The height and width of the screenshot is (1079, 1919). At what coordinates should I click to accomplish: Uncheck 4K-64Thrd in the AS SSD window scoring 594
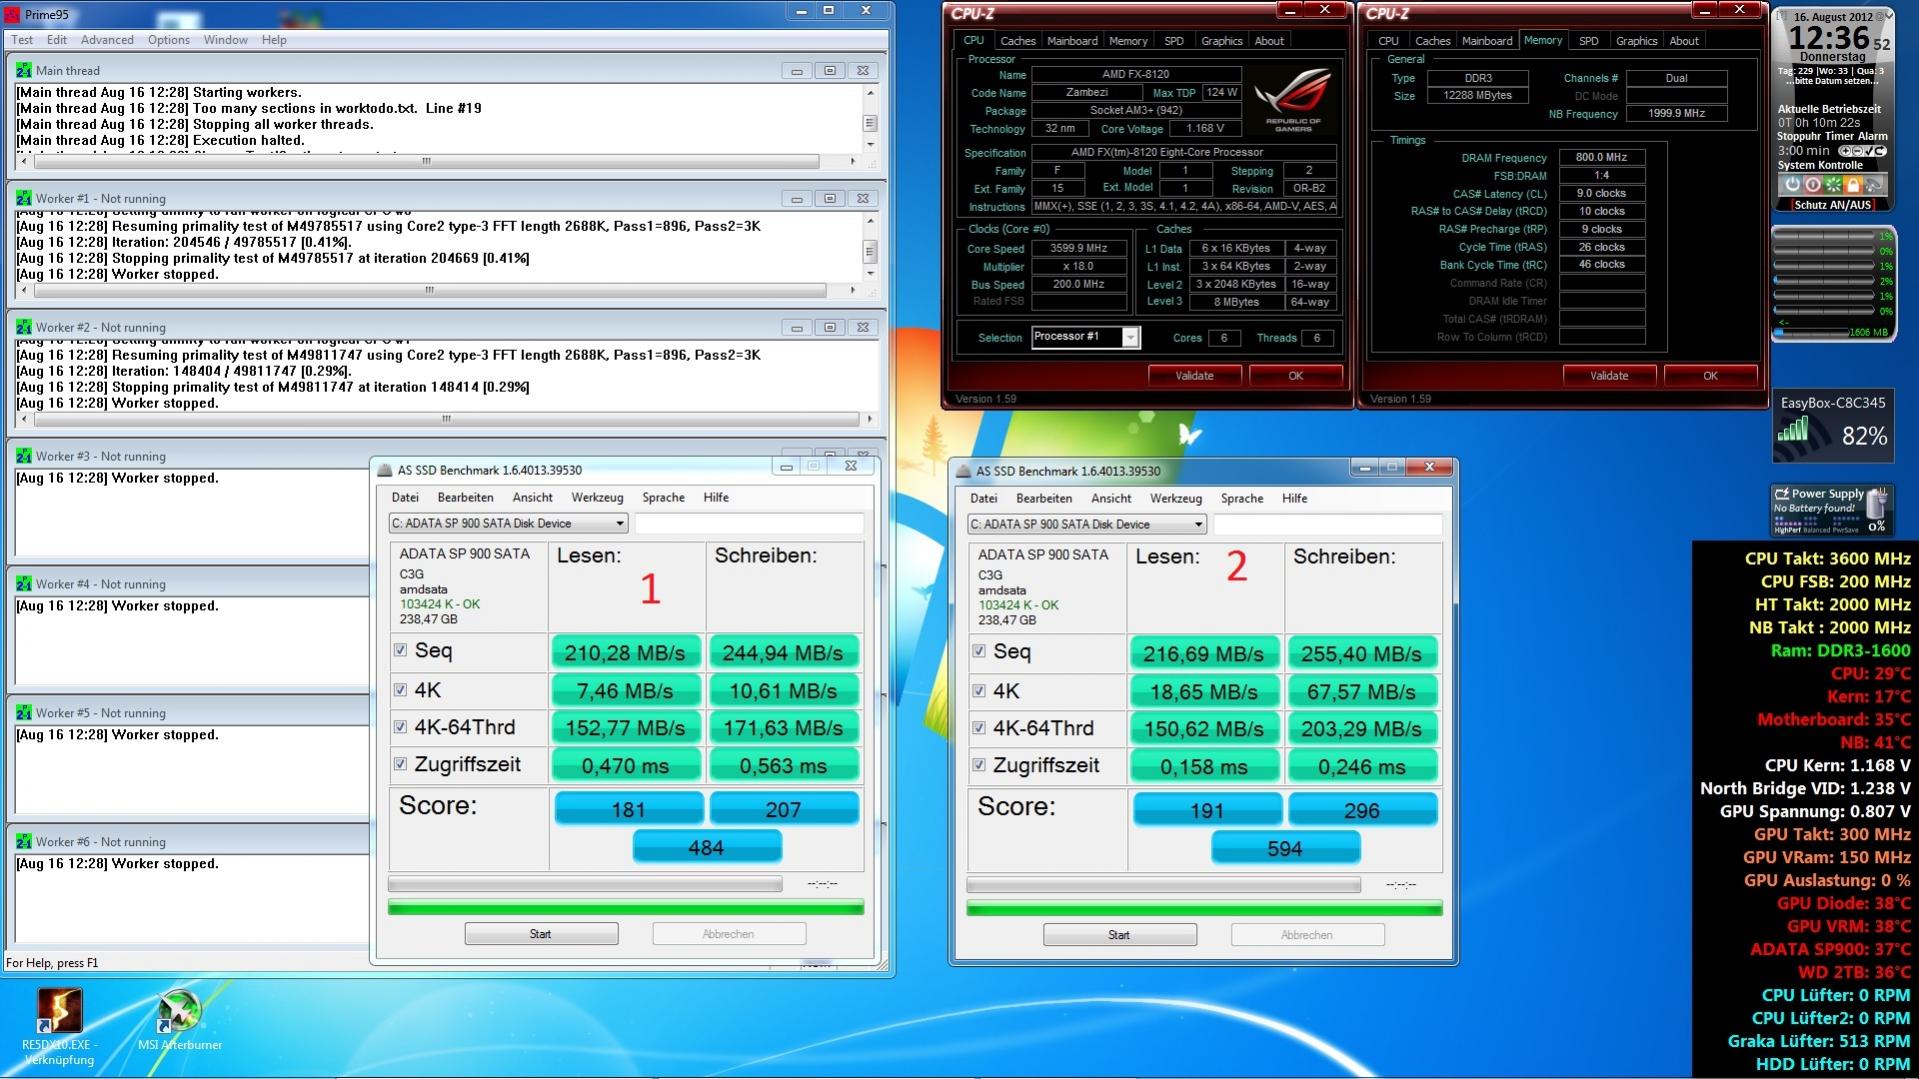(979, 728)
